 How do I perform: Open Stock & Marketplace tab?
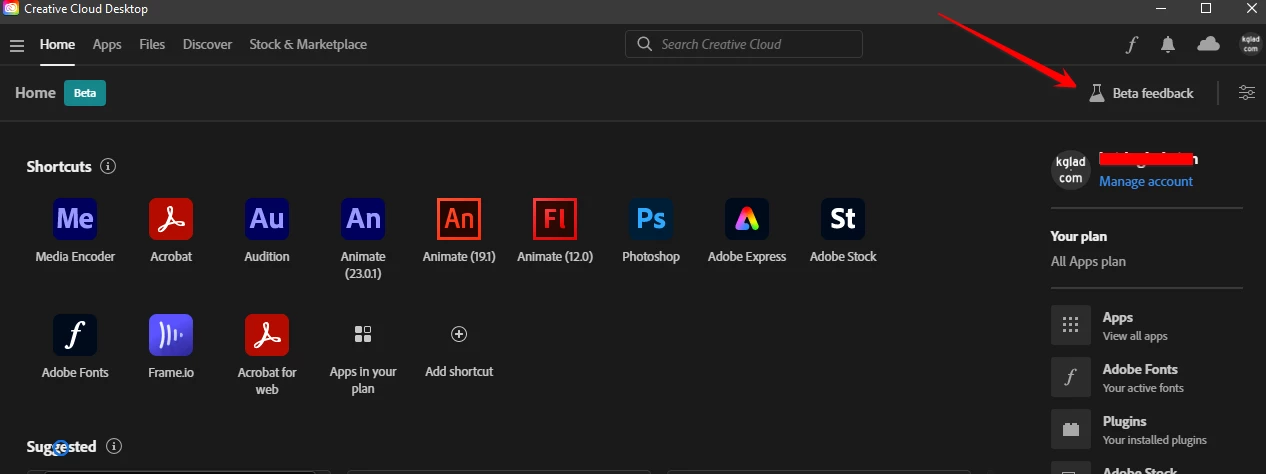(x=308, y=44)
